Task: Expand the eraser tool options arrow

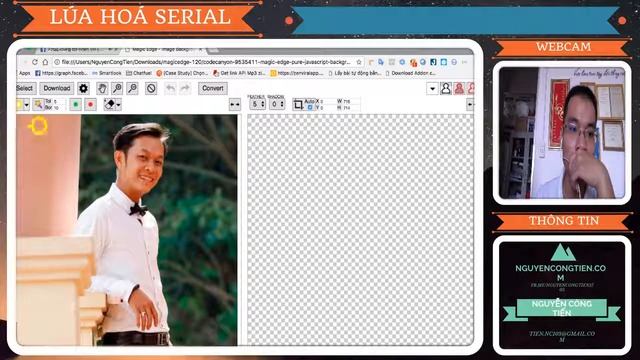Action: click(118, 105)
